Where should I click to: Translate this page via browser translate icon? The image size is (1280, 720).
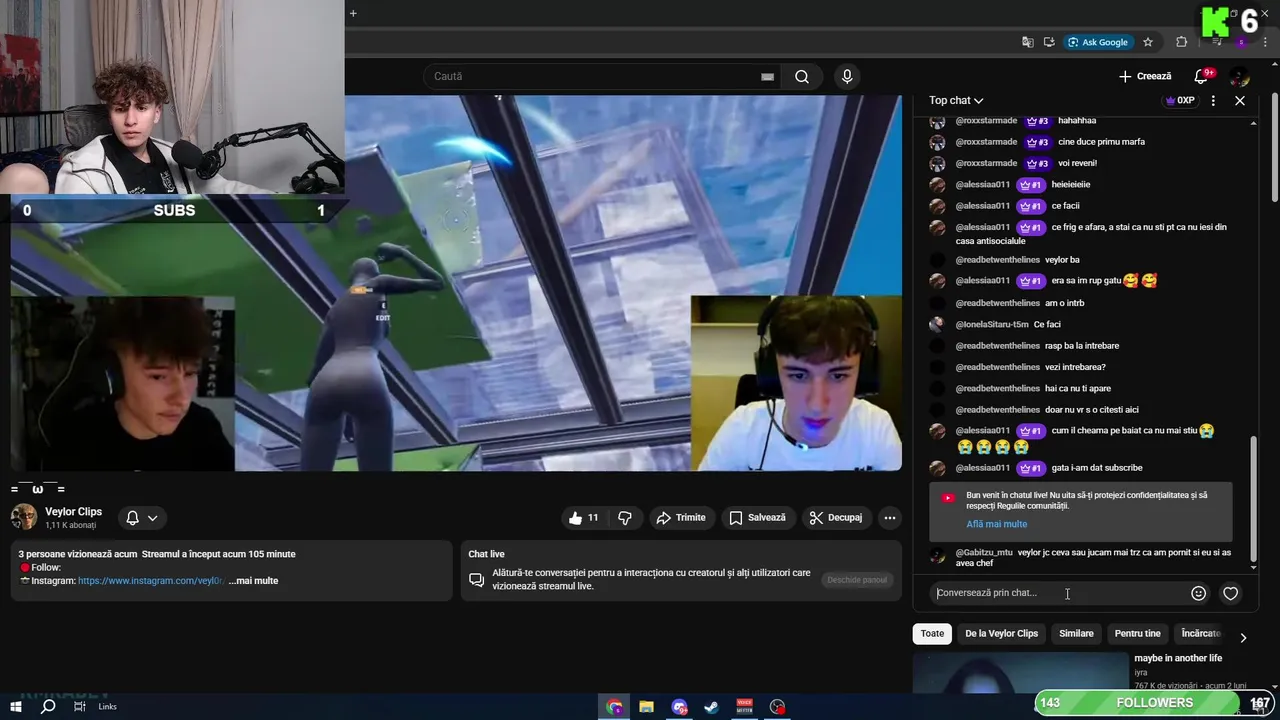tap(1028, 42)
